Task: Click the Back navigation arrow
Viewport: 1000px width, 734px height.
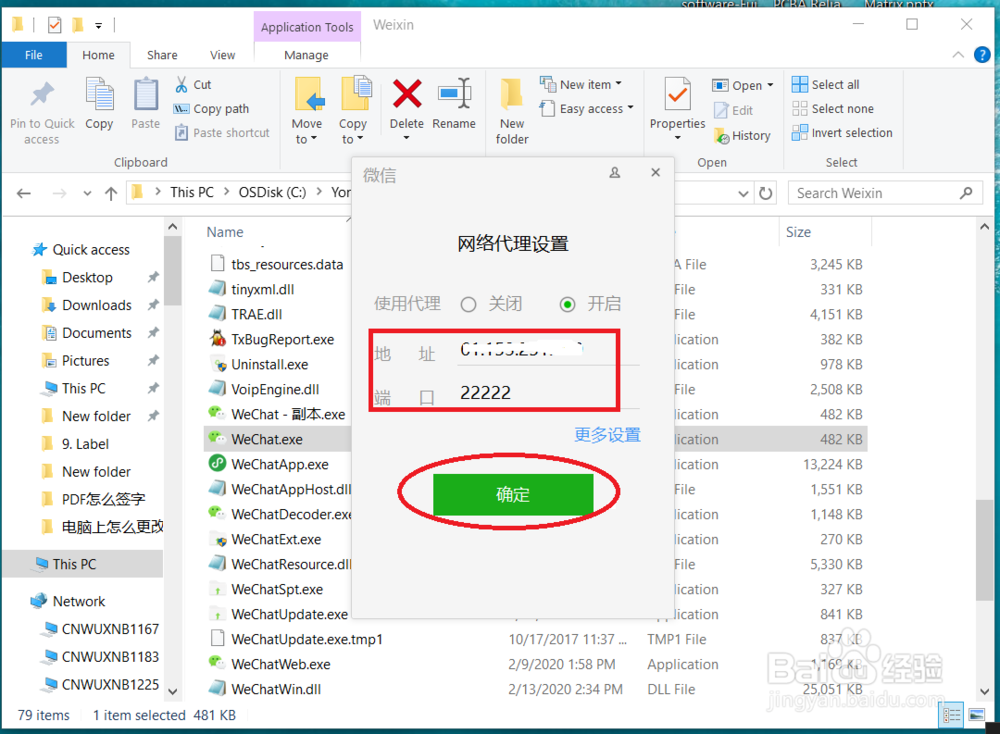Action: pyautogui.click(x=24, y=193)
